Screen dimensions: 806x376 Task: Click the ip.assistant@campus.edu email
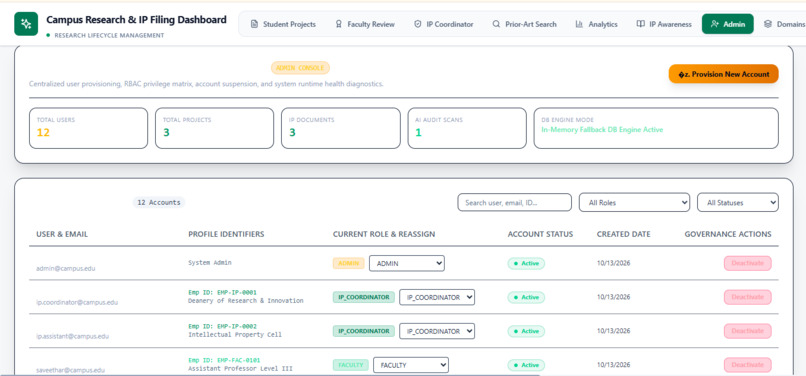pyautogui.click(x=72, y=336)
